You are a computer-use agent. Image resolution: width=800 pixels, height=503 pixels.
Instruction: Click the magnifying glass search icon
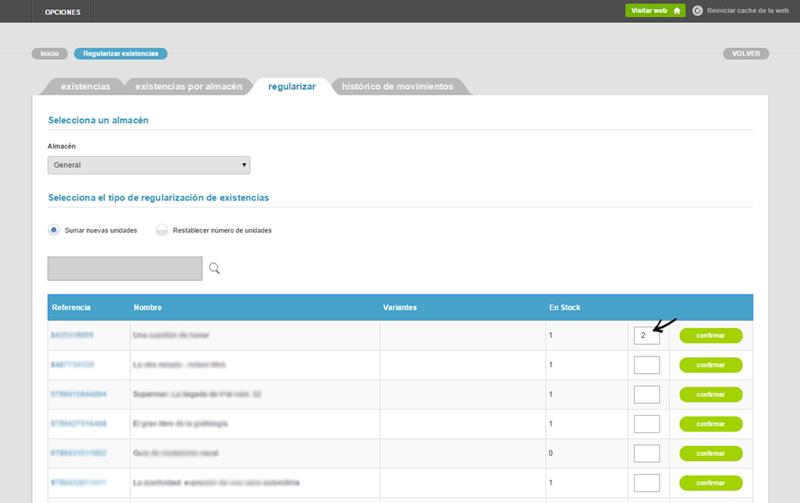(x=214, y=268)
